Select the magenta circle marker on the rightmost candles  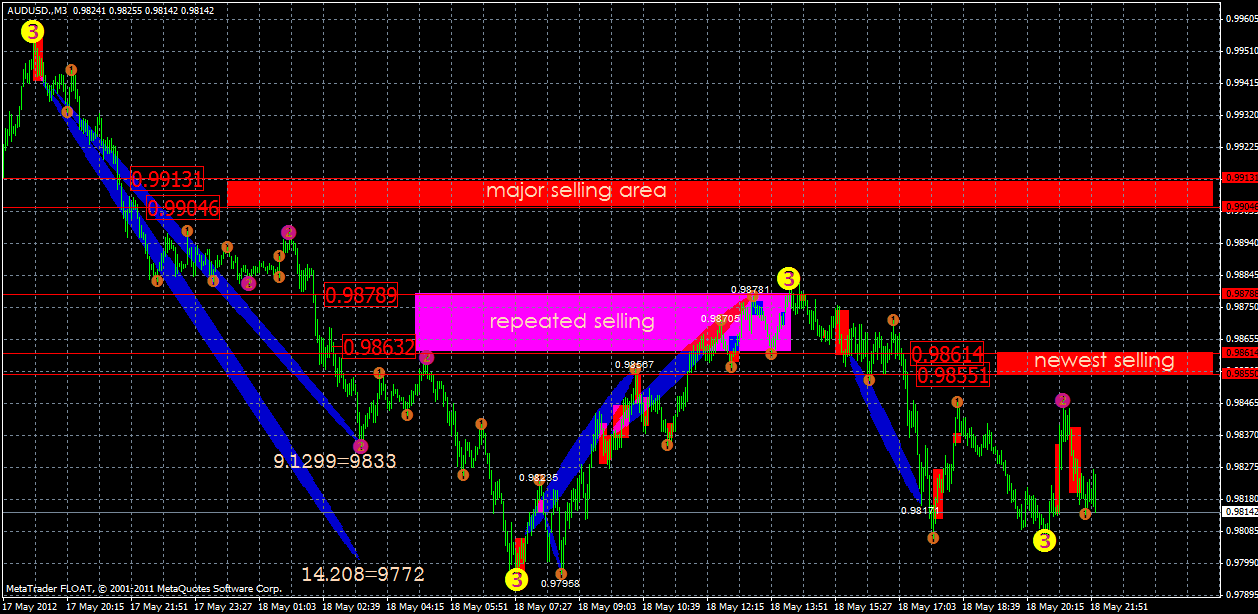click(1062, 399)
